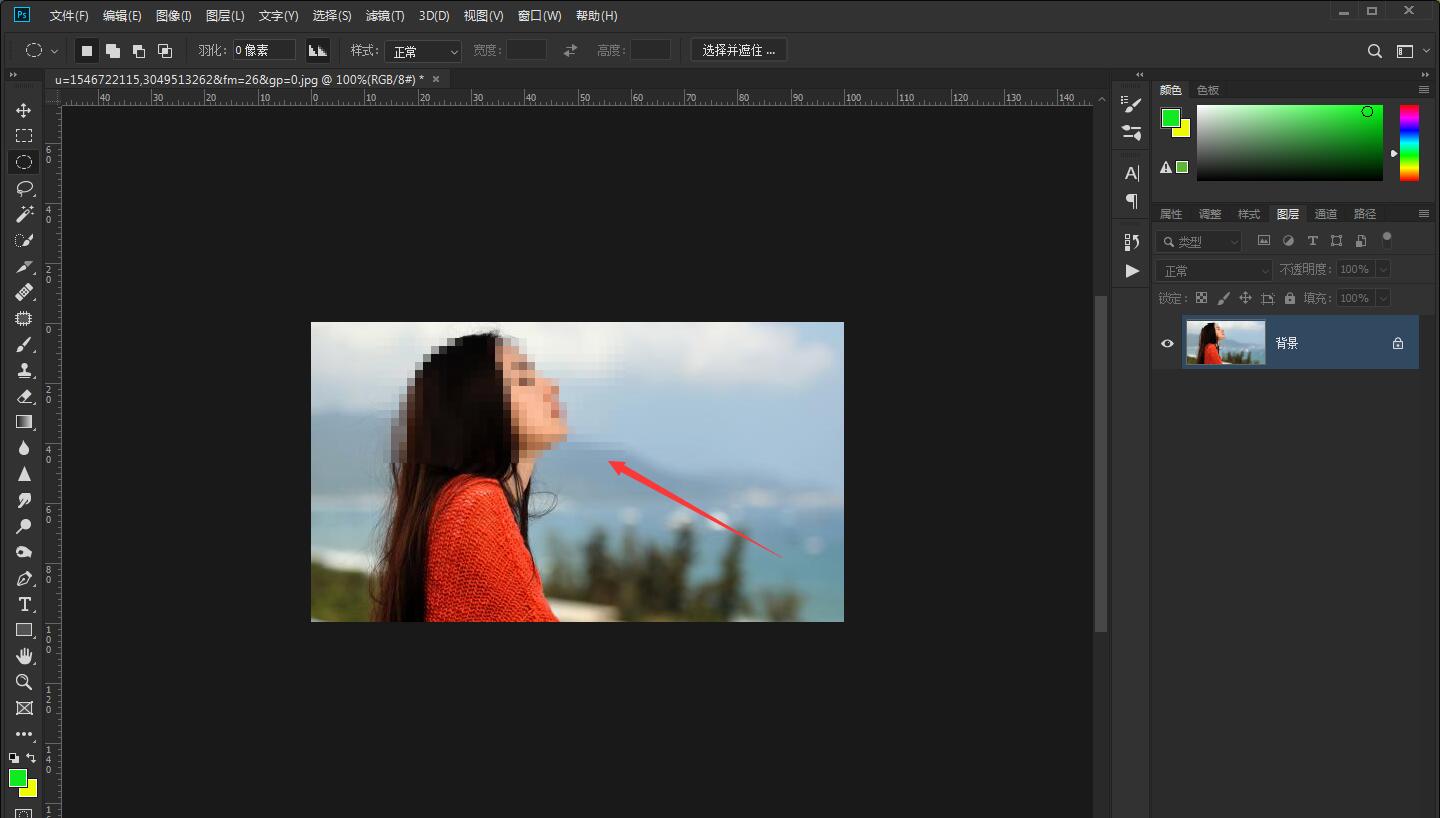The height and width of the screenshot is (818, 1440).
Task: Select the Zoom tool
Action: click(x=23, y=682)
